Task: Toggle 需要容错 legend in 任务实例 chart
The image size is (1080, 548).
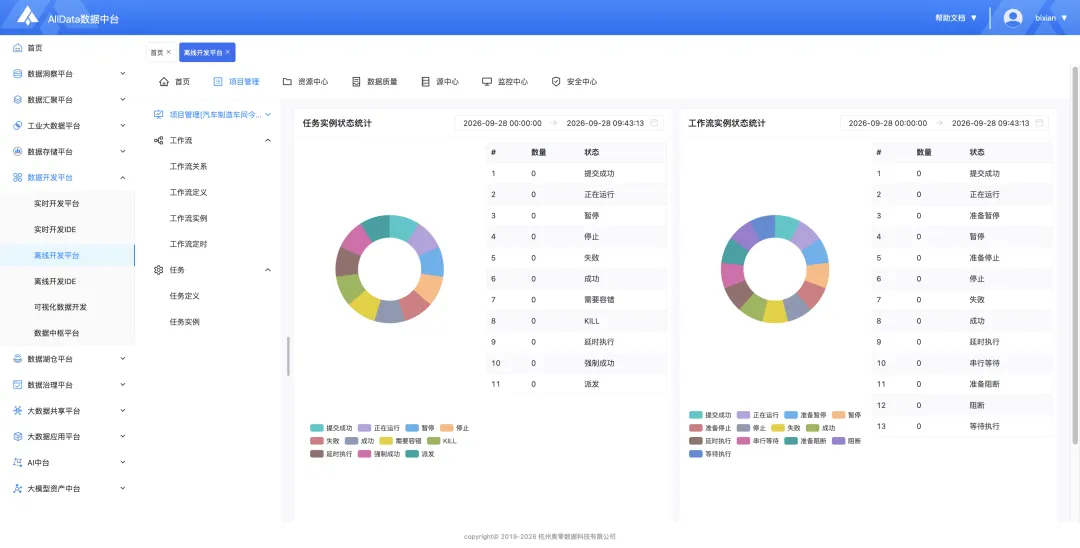Action: click(400, 441)
